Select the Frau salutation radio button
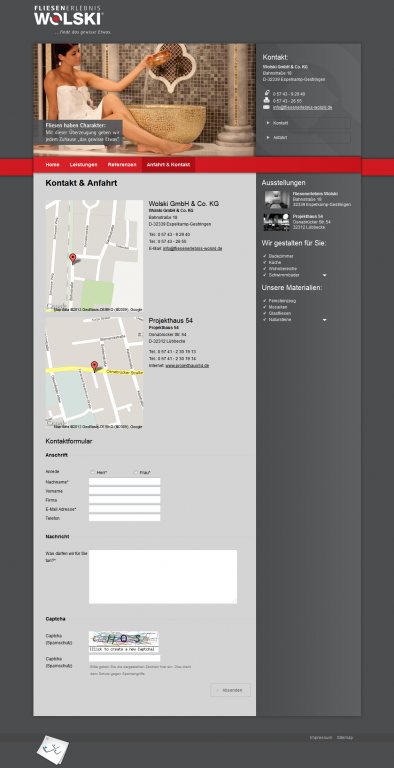This screenshot has width=394, height=768. [136, 472]
